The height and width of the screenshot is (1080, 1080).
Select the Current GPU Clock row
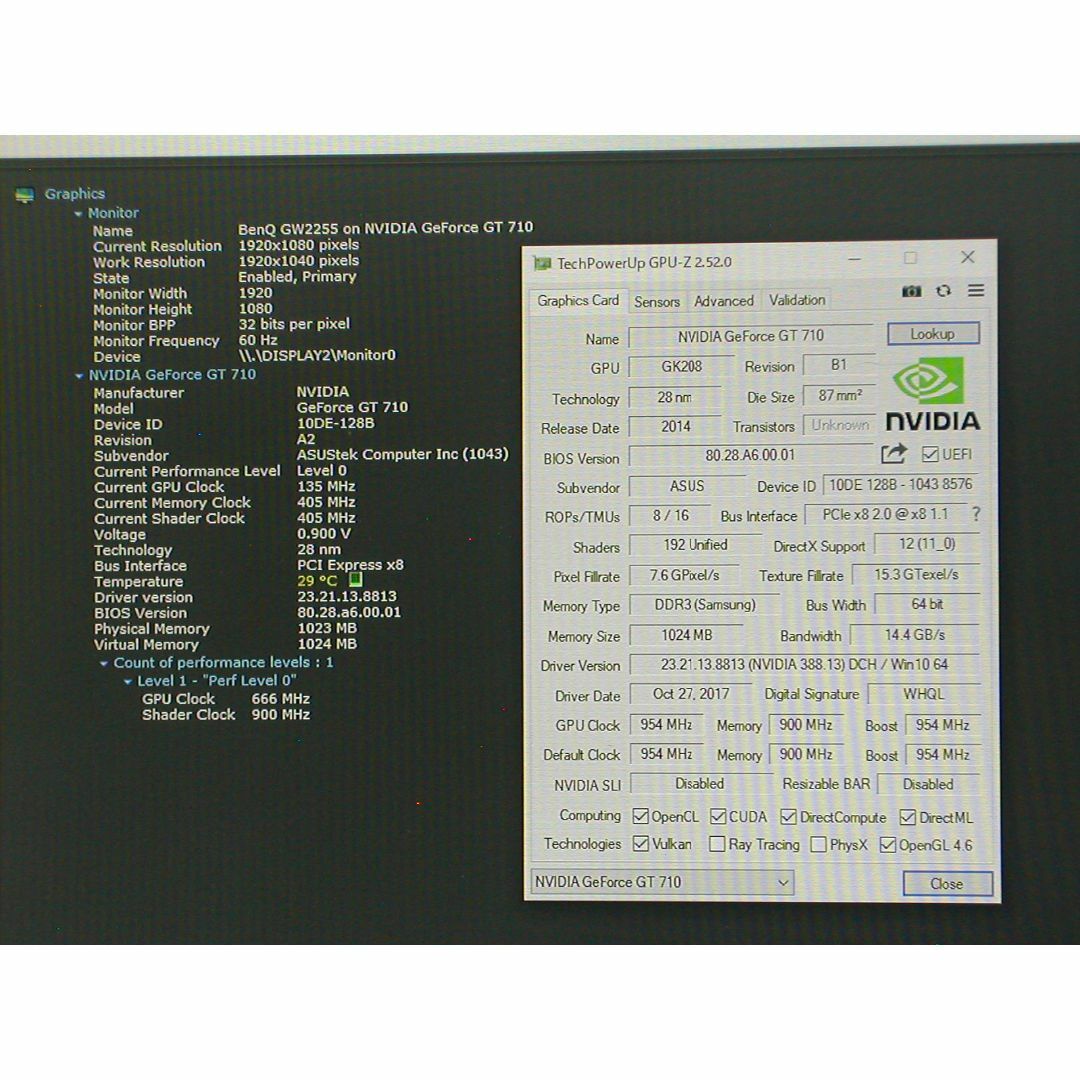225,487
